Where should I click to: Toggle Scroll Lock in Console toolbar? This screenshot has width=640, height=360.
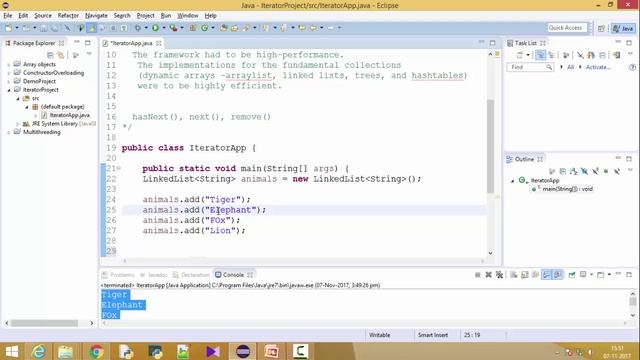524,275
